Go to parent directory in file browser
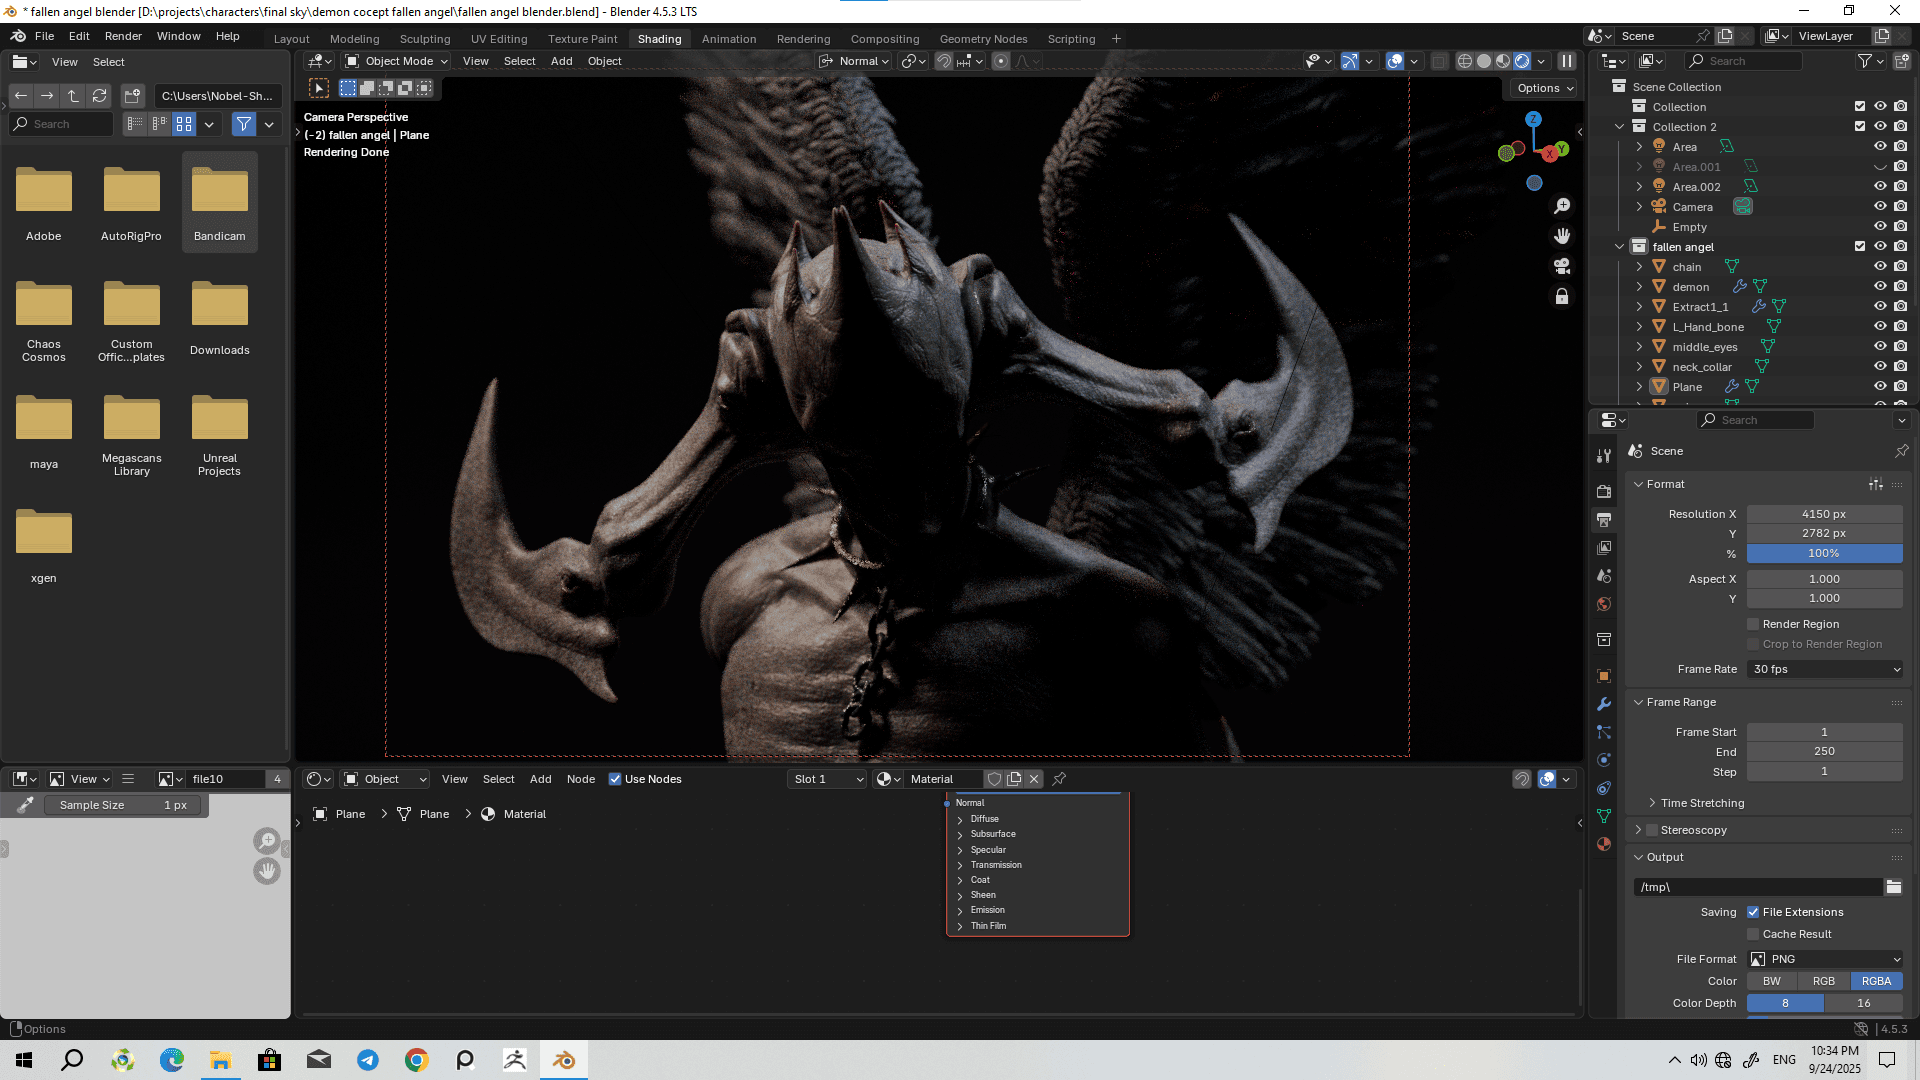1920x1080 pixels. [73, 96]
